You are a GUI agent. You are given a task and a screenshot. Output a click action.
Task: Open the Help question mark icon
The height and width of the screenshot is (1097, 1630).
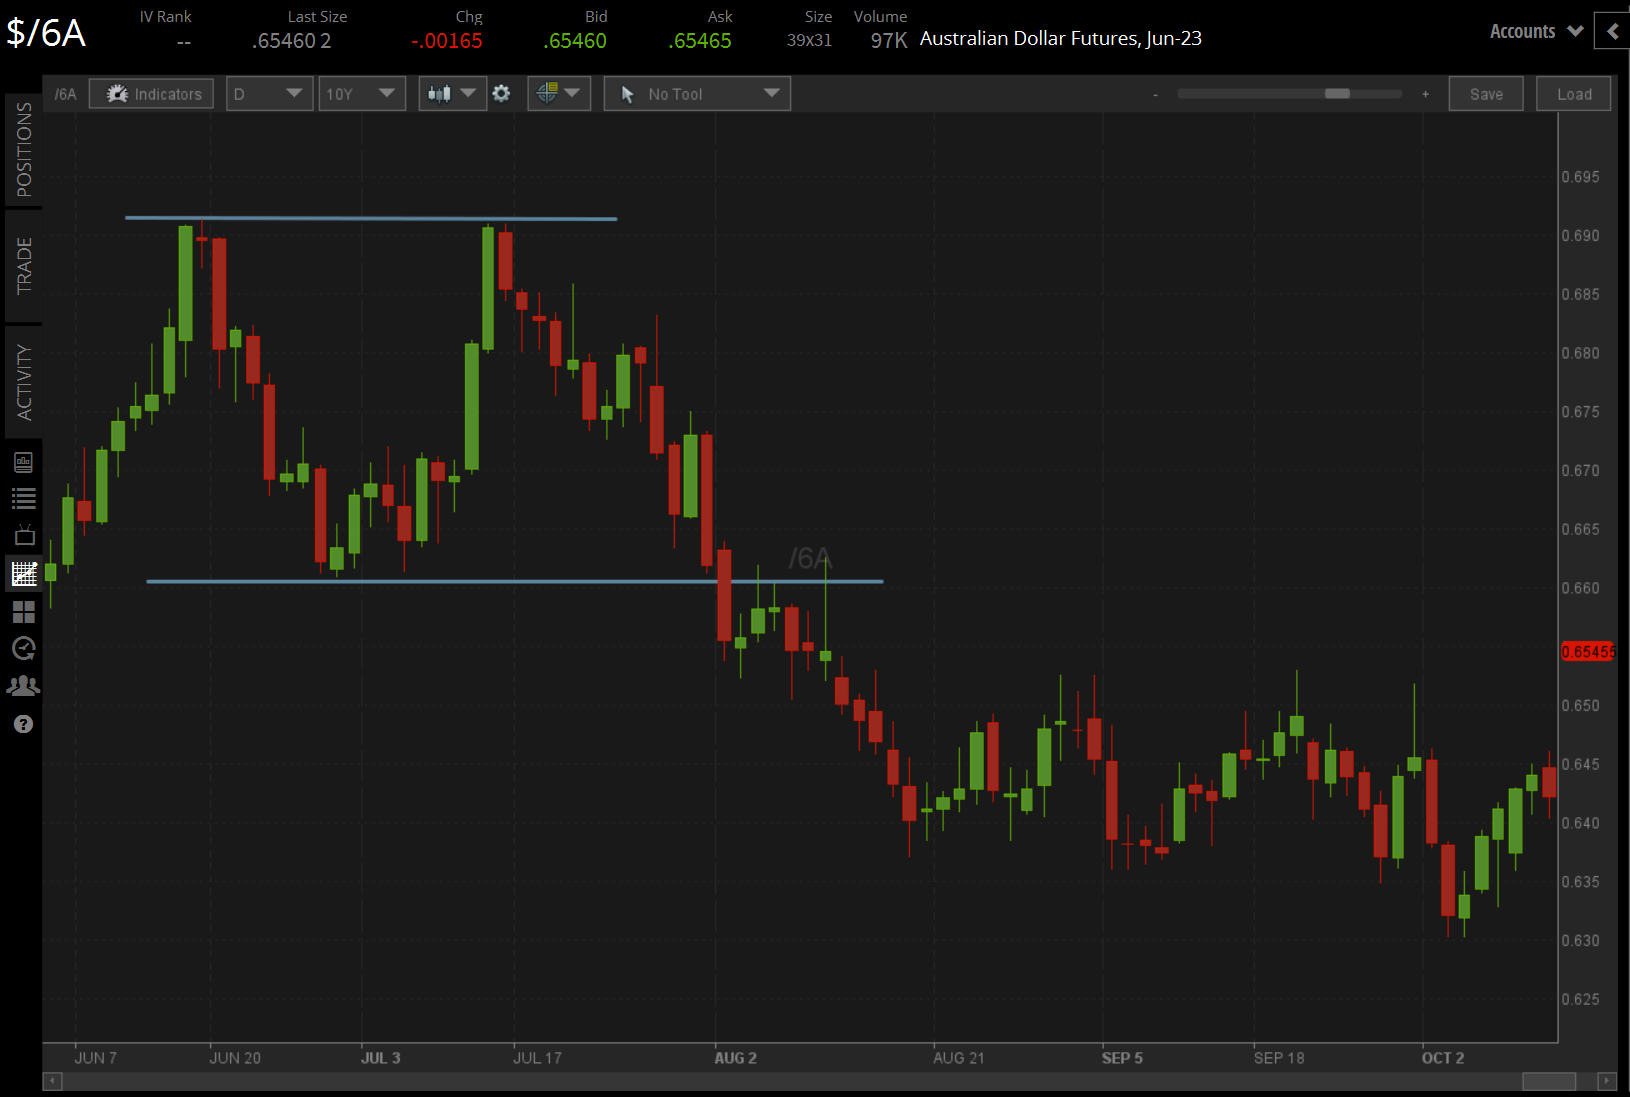coord(23,724)
